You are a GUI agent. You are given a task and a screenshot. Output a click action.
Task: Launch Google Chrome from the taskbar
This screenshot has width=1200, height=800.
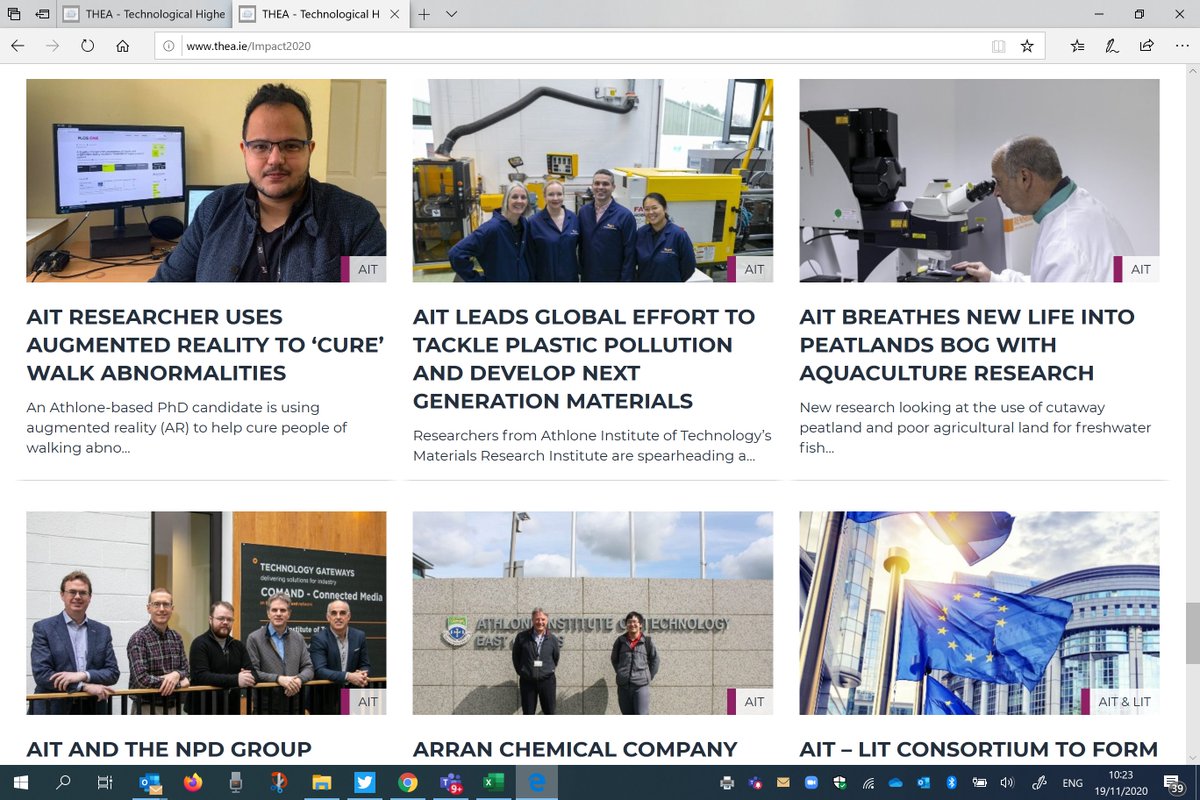[x=407, y=782]
